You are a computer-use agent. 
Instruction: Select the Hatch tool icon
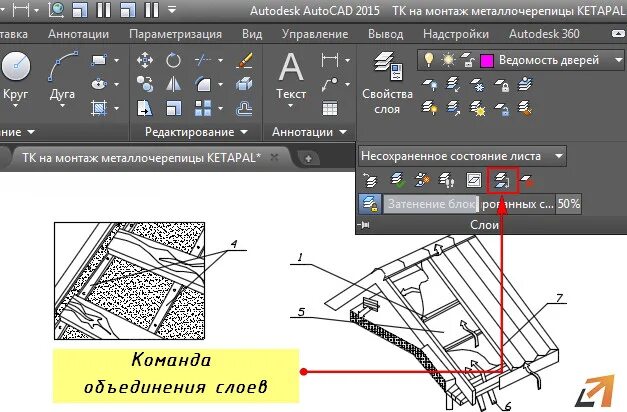pos(99,108)
